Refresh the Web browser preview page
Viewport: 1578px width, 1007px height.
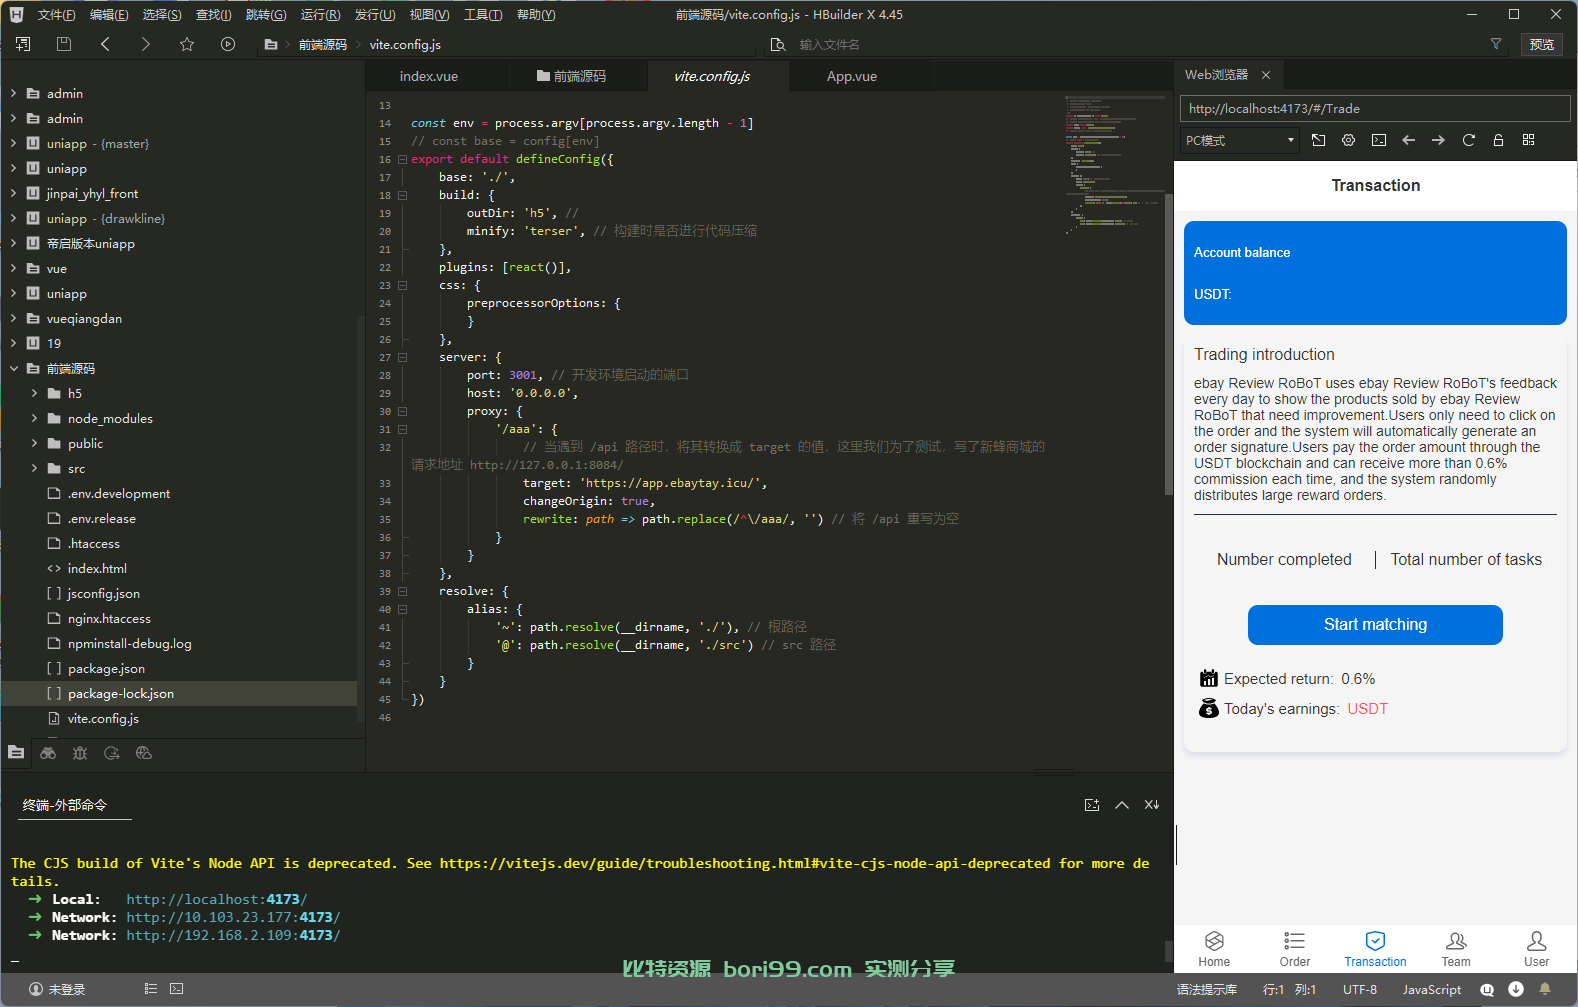[1468, 140]
